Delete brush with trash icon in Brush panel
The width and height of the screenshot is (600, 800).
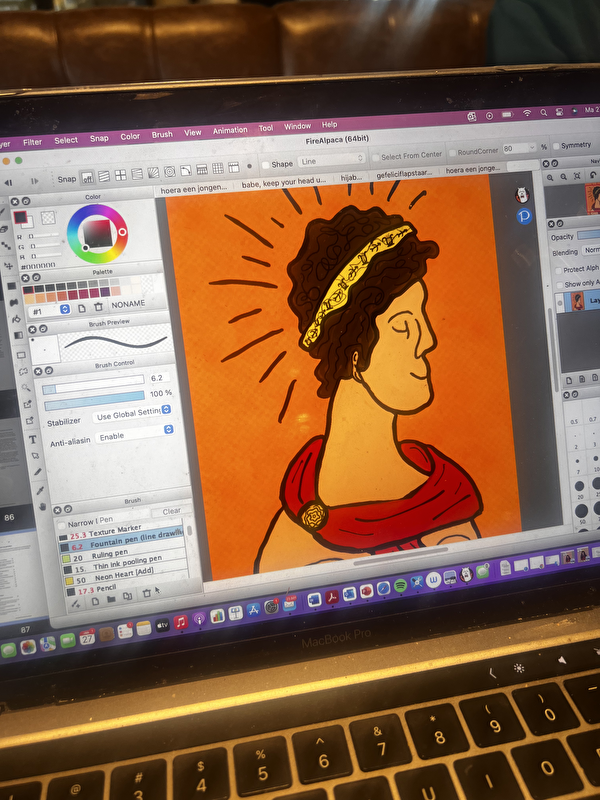146,593
